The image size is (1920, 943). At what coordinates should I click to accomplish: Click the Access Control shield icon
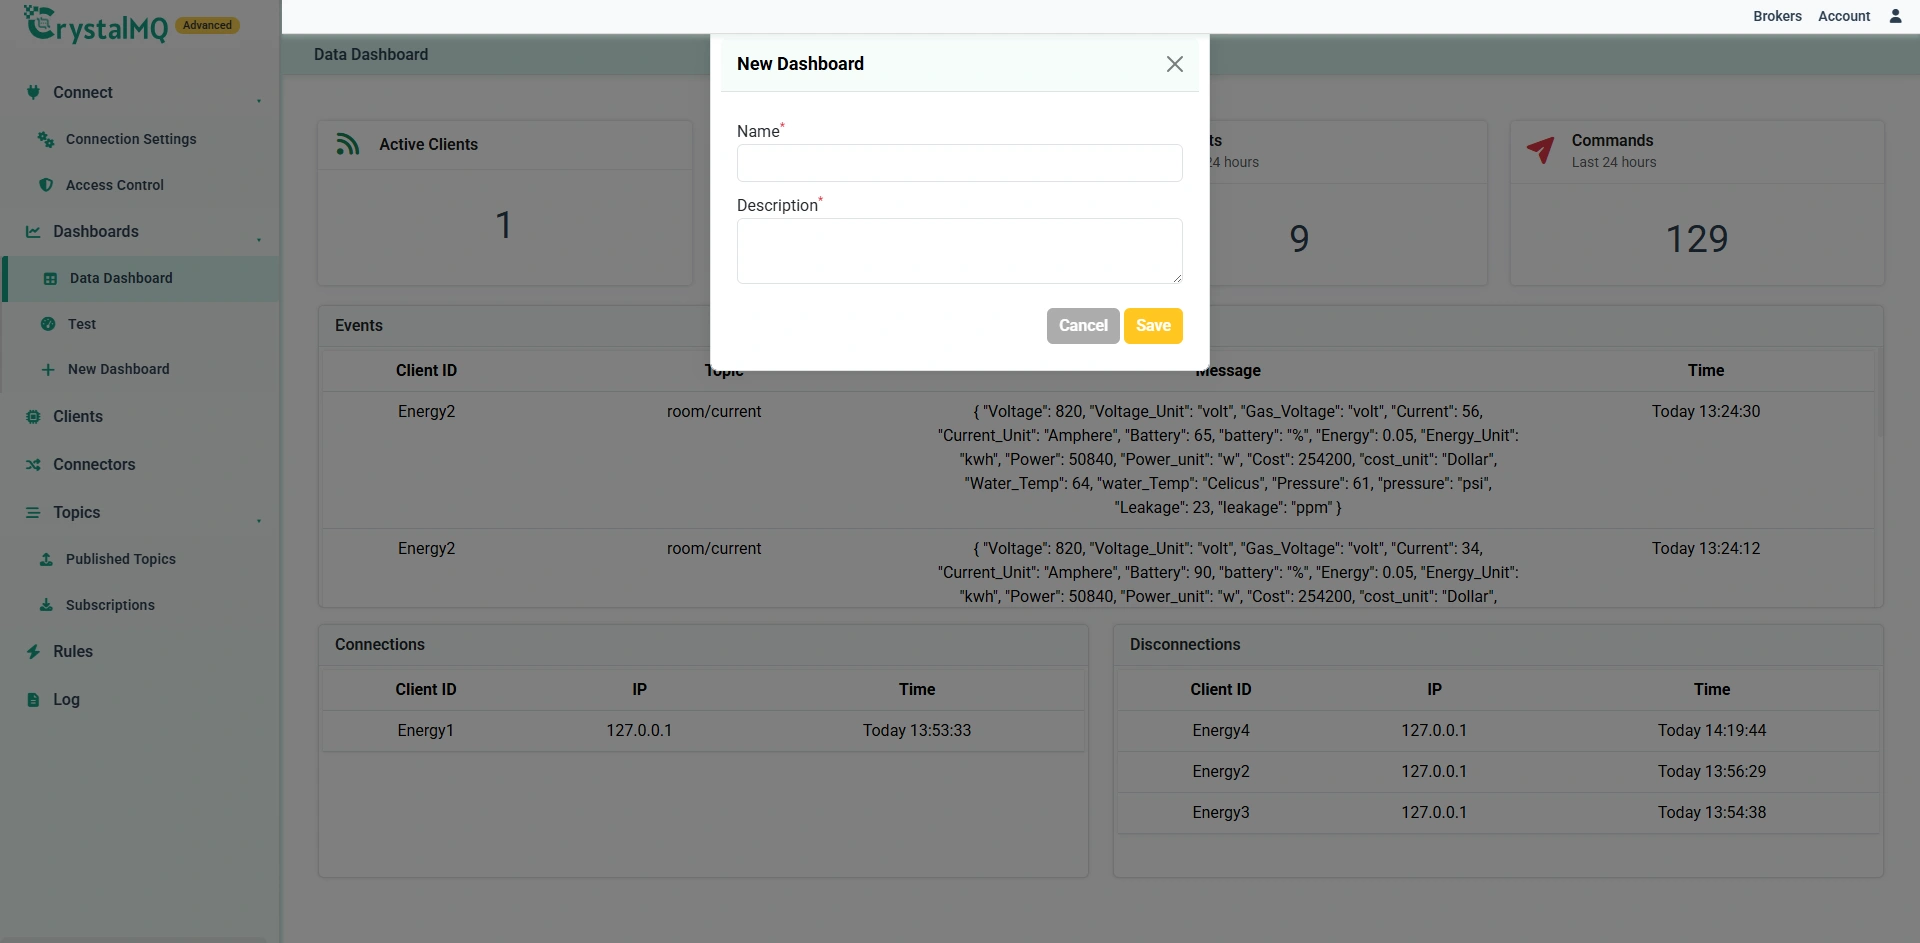click(x=46, y=185)
